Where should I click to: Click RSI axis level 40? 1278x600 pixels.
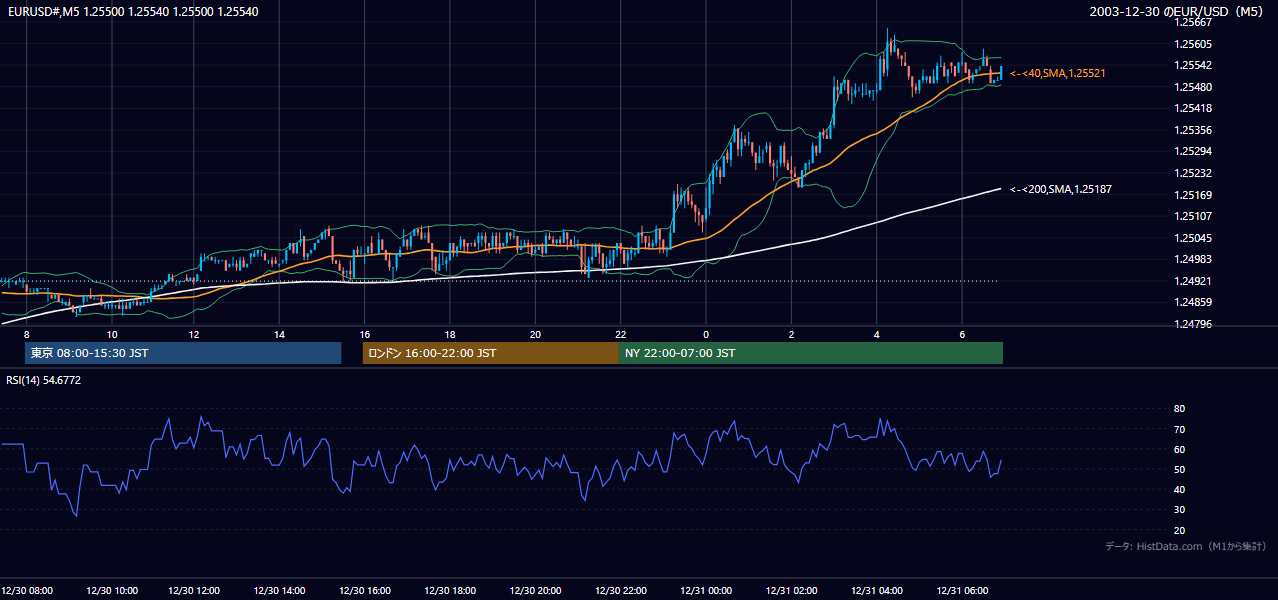pyautogui.click(x=1179, y=489)
